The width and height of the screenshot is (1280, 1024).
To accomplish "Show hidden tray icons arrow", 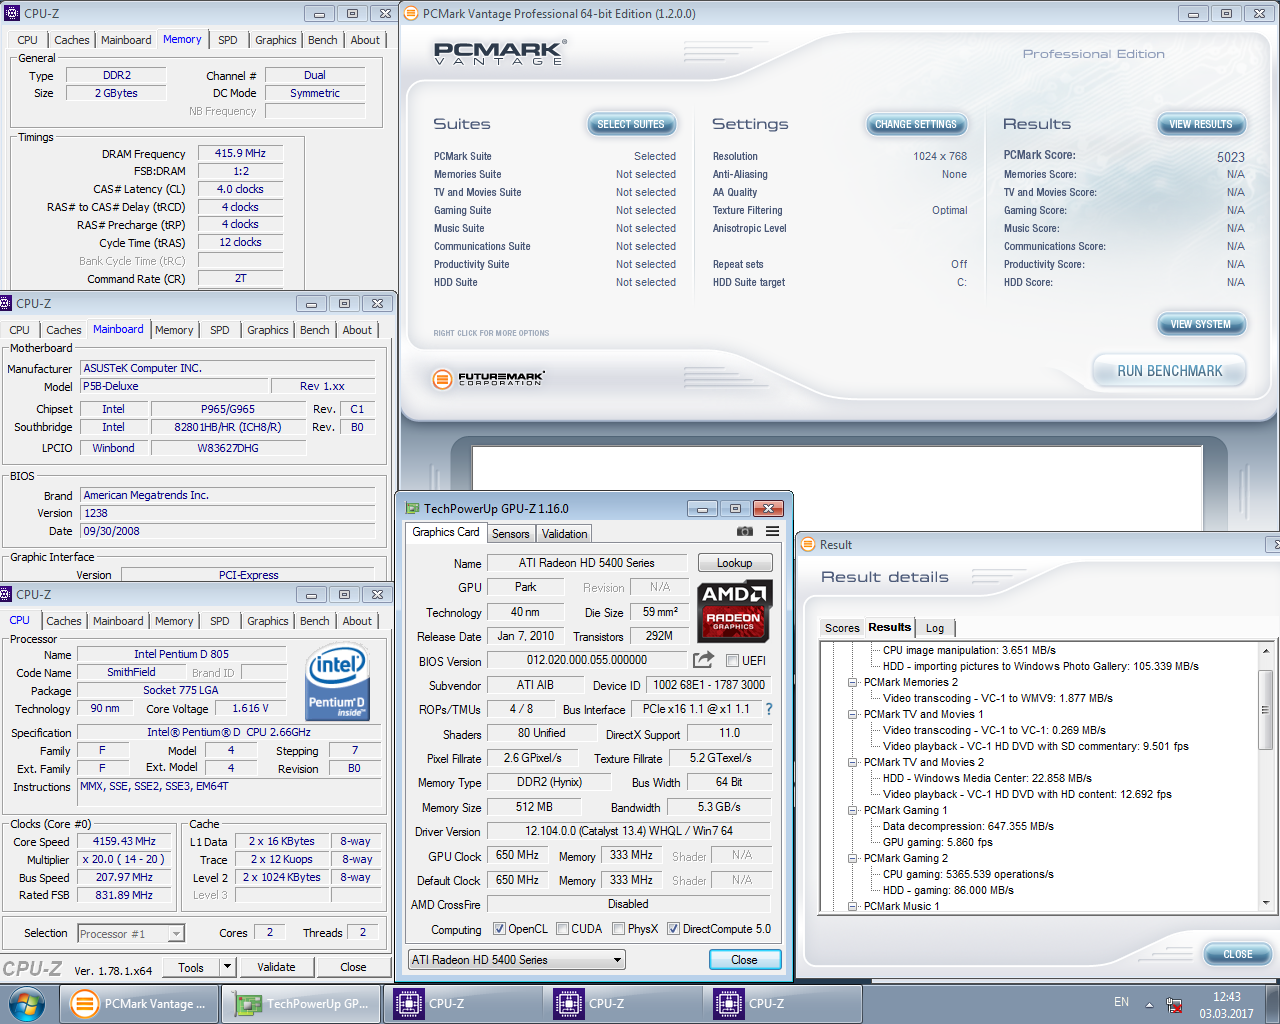I will (1149, 1004).
